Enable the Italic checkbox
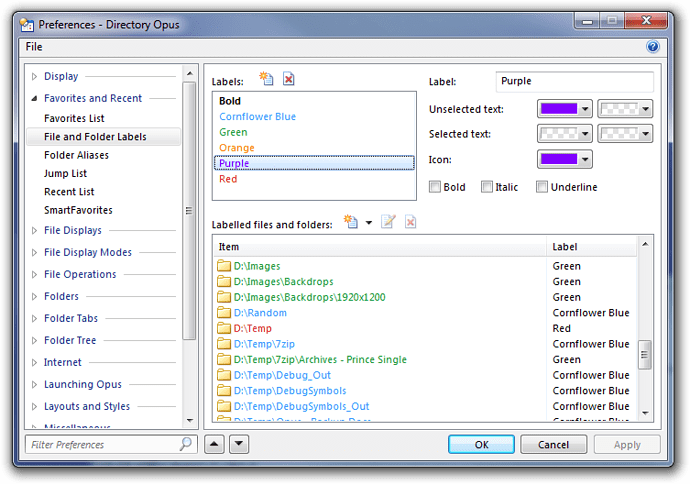The width and height of the screenshot is (690, 484). click(x=487, y=187)
